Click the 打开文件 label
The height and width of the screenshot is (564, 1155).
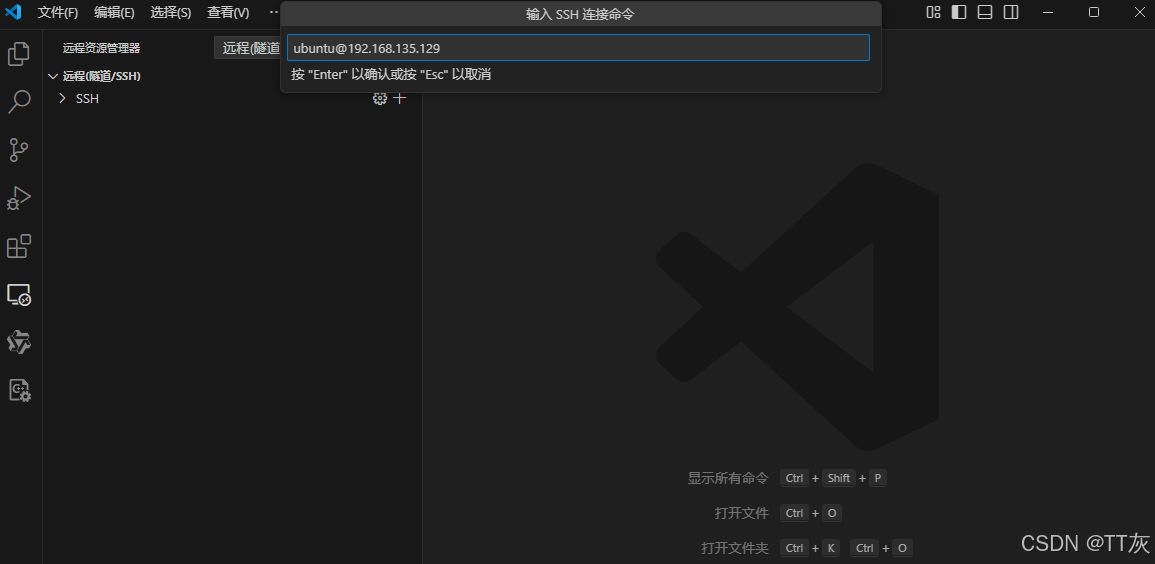coord(741,513)
